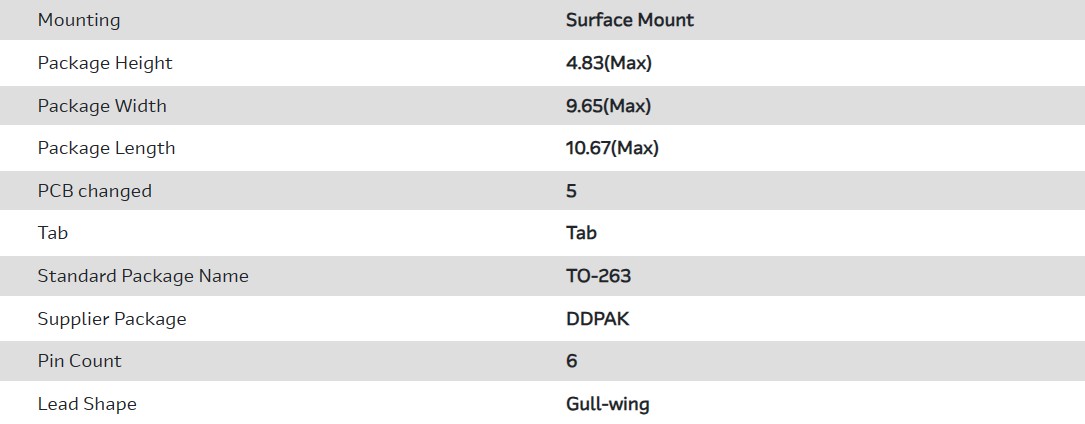Select the Gull-wing lead shape value
The image size is (1085, 424).
[x=608, y=404]
